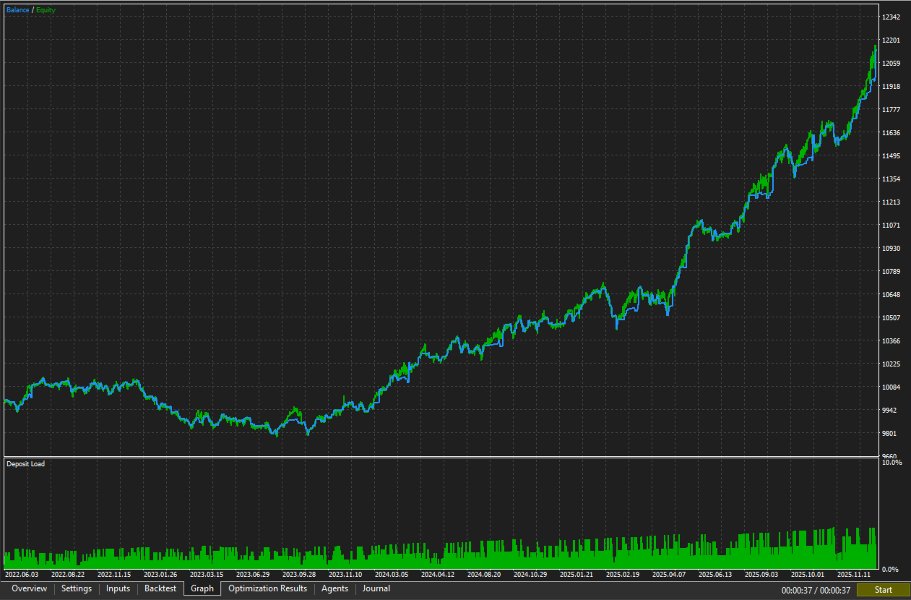Viewport: 911px width, 600px height.
Task: Click the Start button
Action: [x=883, y=590]
